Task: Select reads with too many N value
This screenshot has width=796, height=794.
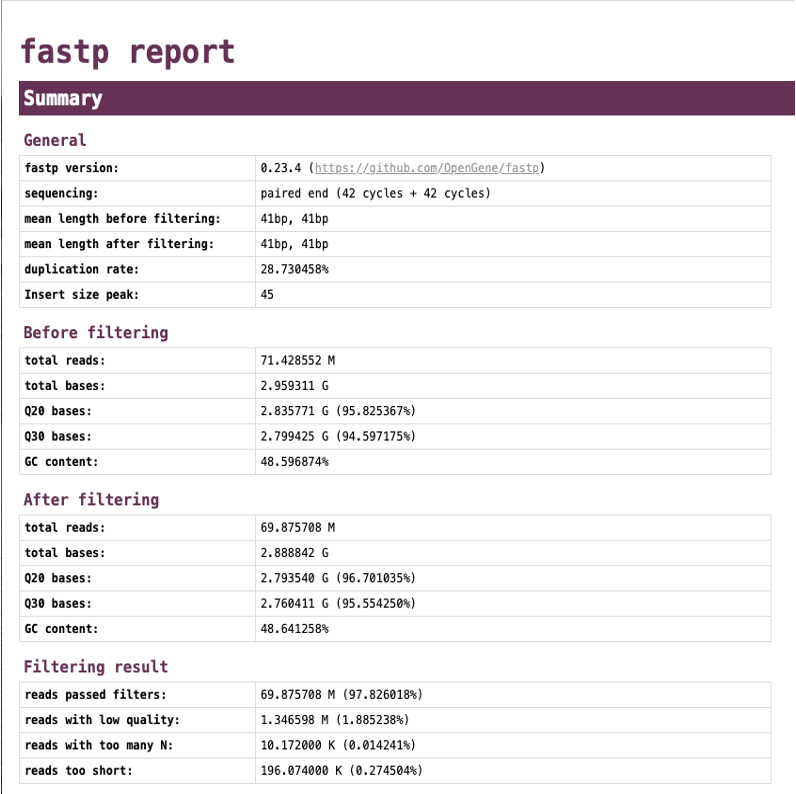Action: point(338,745)
